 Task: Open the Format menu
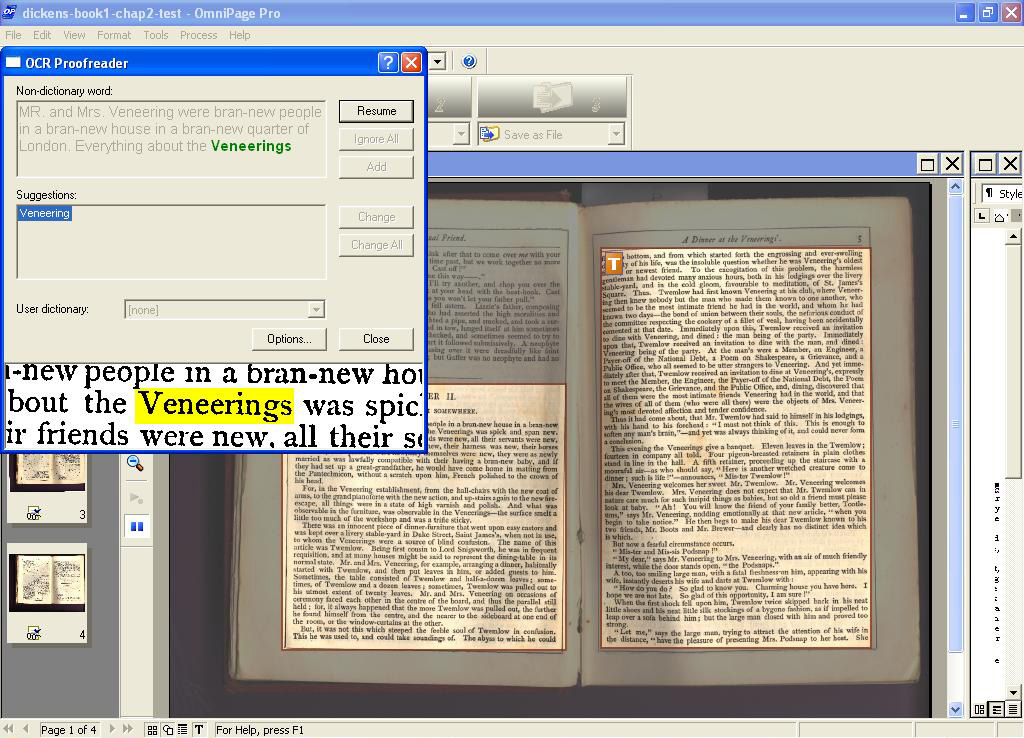[x=114, y=35]
